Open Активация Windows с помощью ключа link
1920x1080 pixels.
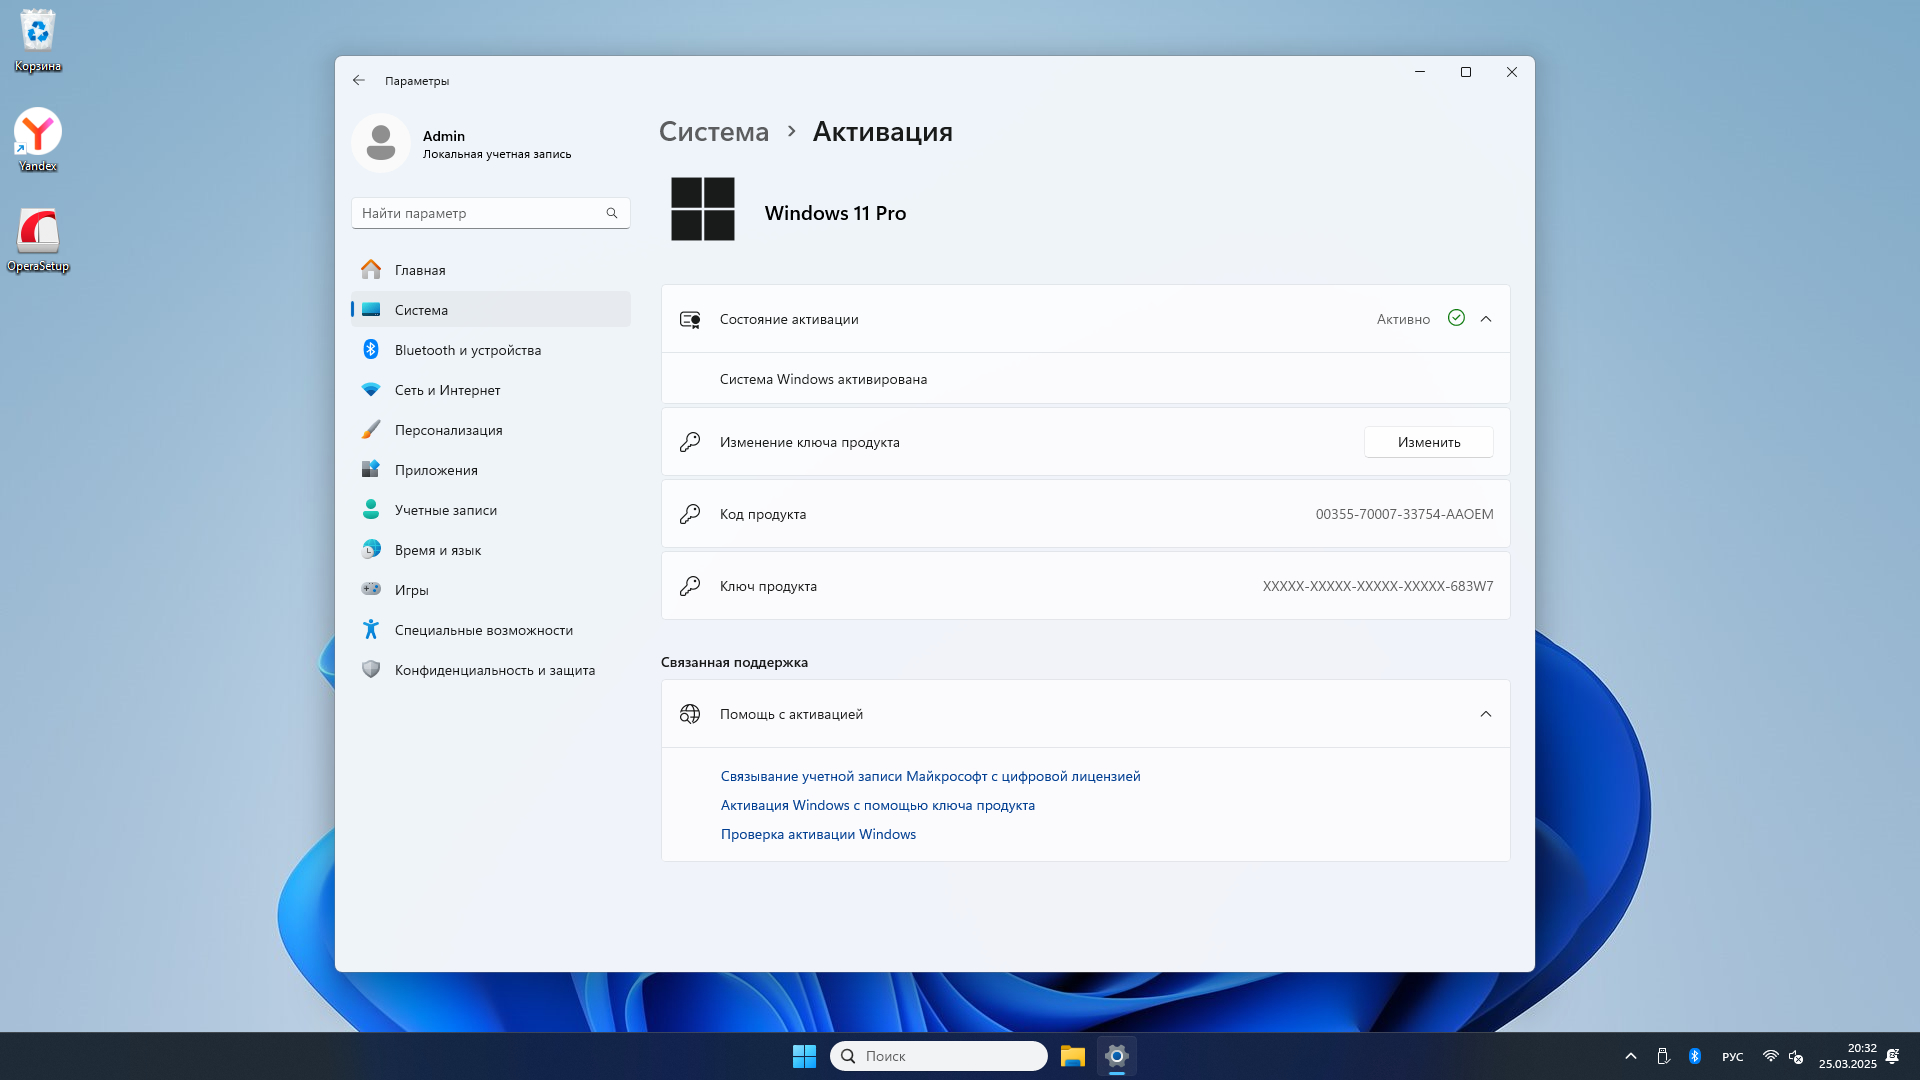point(877,805)
